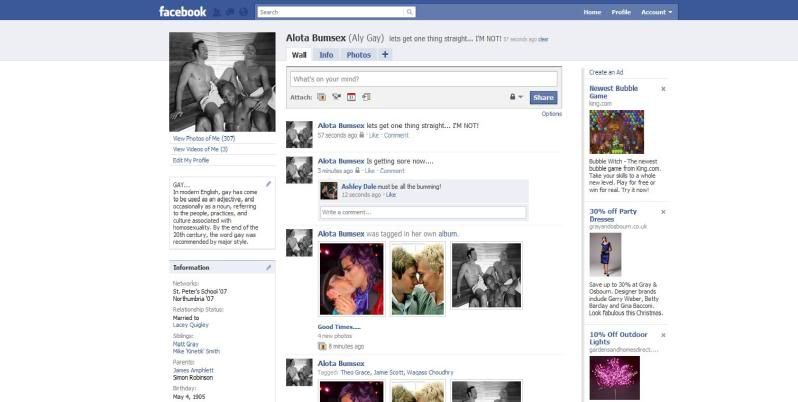This screenshot has height=402, width=798.
Task: Go to Home in the top bar
Action: [x=592, y=12]
